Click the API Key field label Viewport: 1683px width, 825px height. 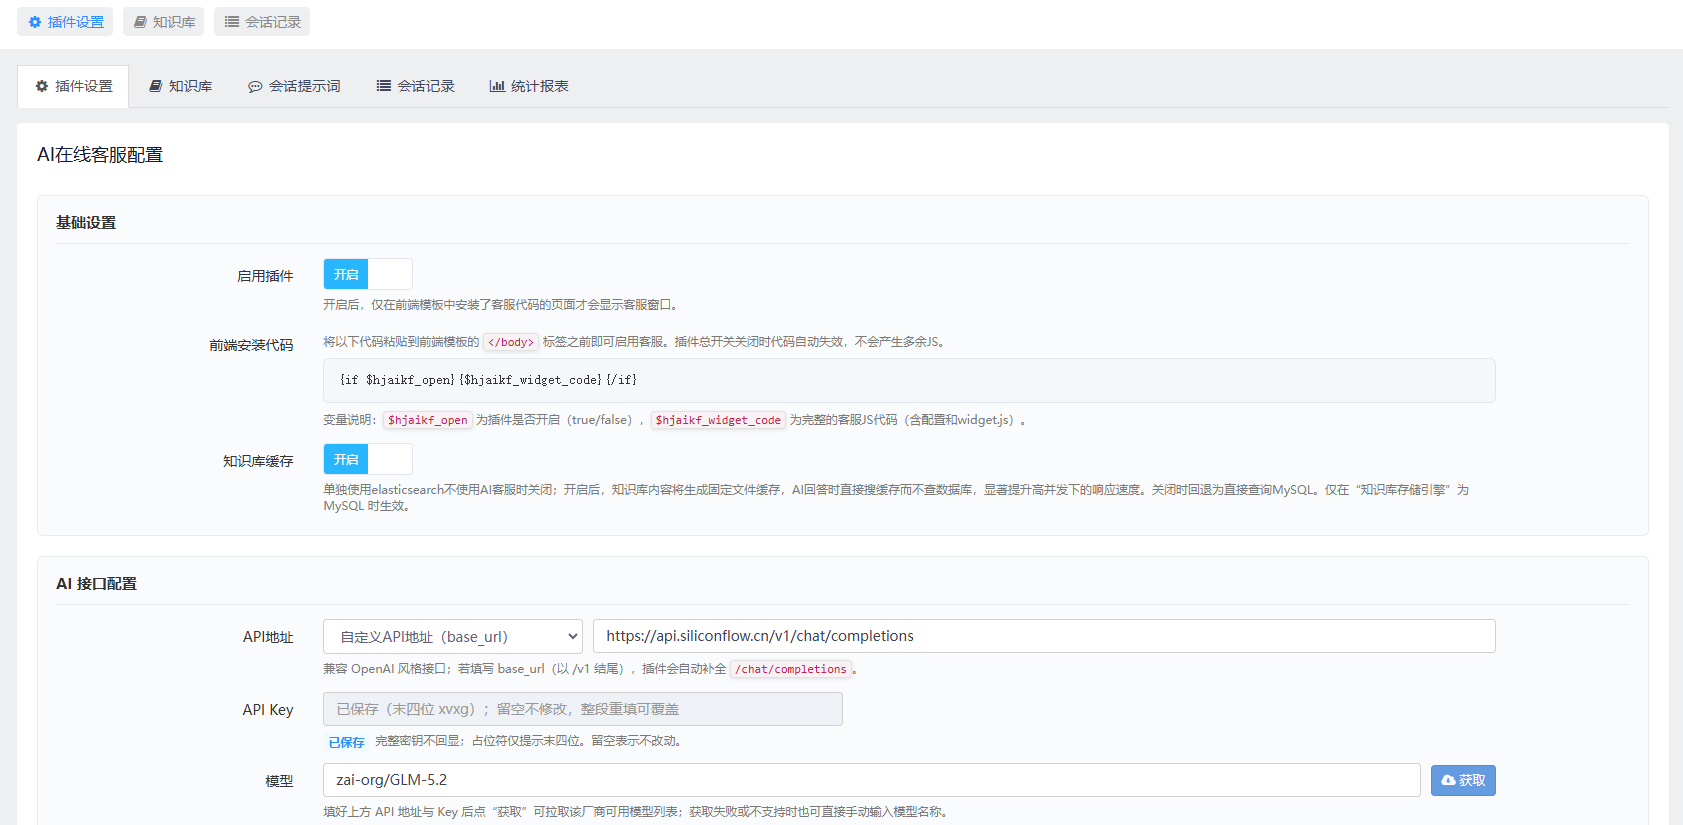click(x=268, y=709)
